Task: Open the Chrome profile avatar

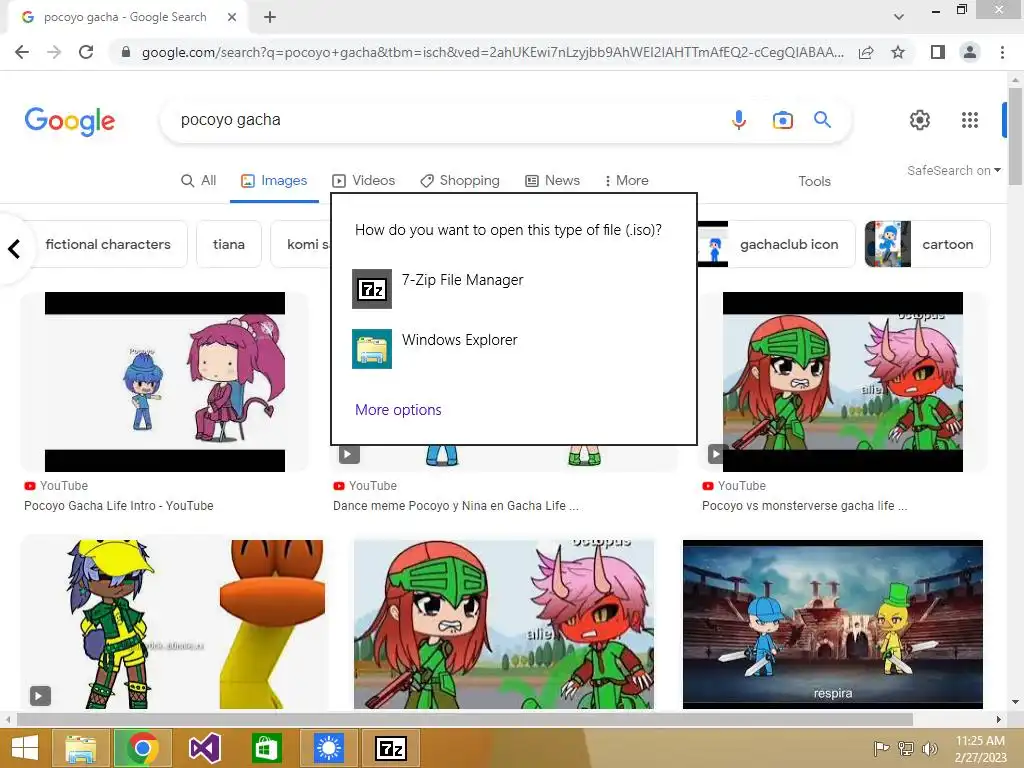Action: [x=970, y=52]
